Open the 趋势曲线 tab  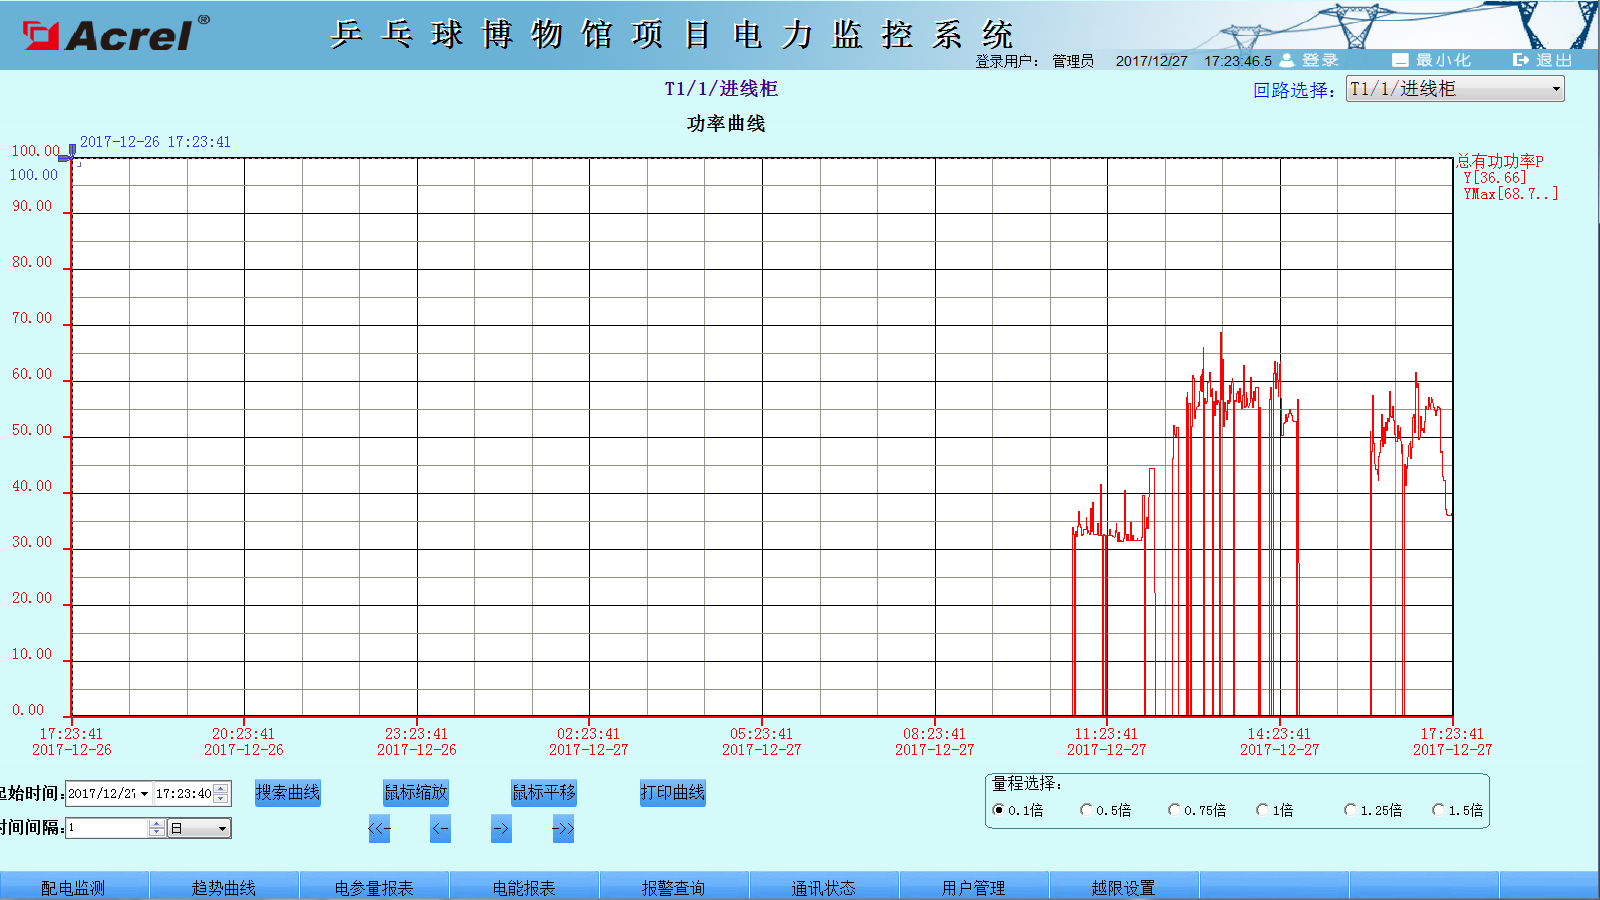click(x=224, y=886)
